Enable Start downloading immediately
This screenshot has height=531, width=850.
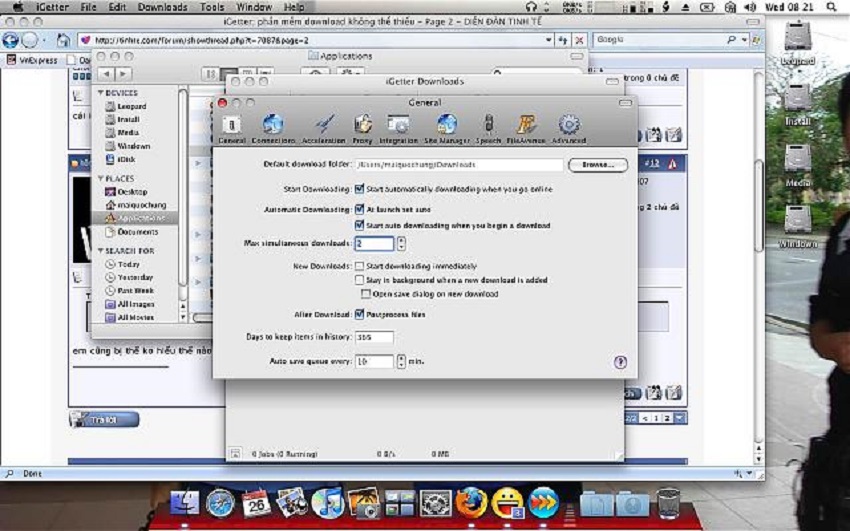click(x=359, y=266)
